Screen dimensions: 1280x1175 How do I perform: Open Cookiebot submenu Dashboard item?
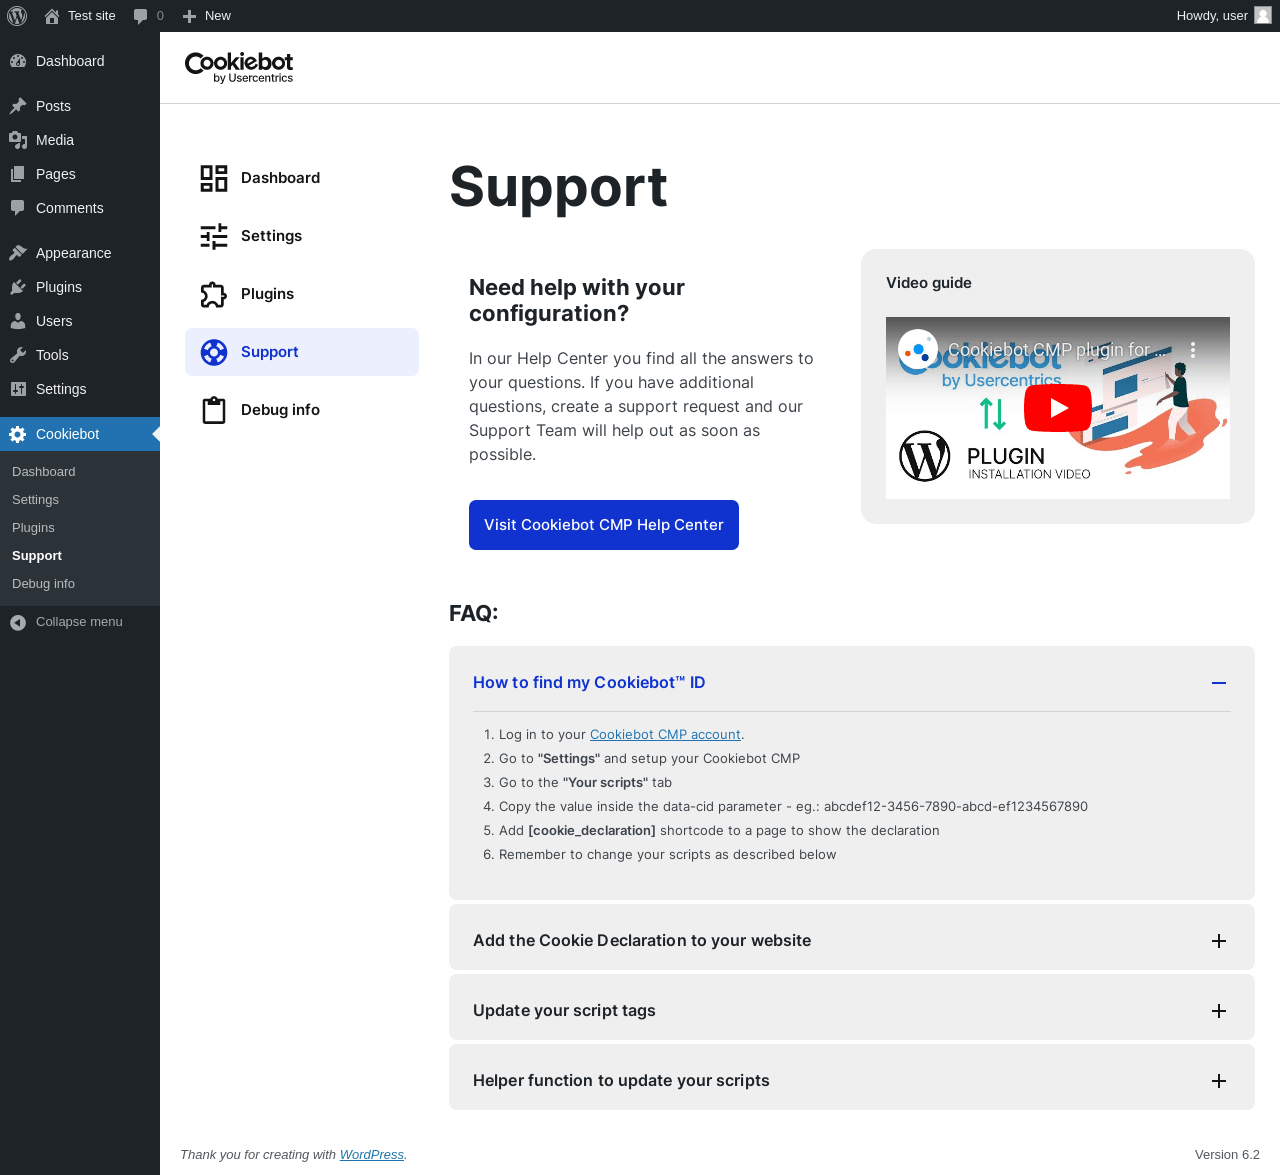point(44,472)
